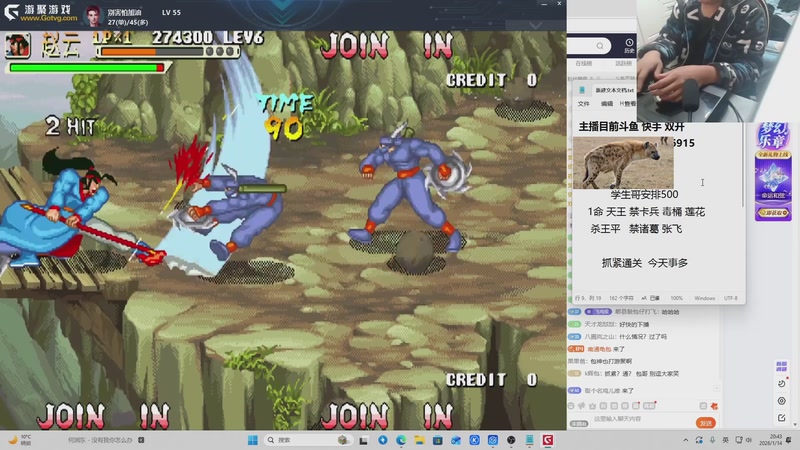Open the Notepad icon on the taskbar
Screen dimensions: 800x450
(x=530, y=440)
